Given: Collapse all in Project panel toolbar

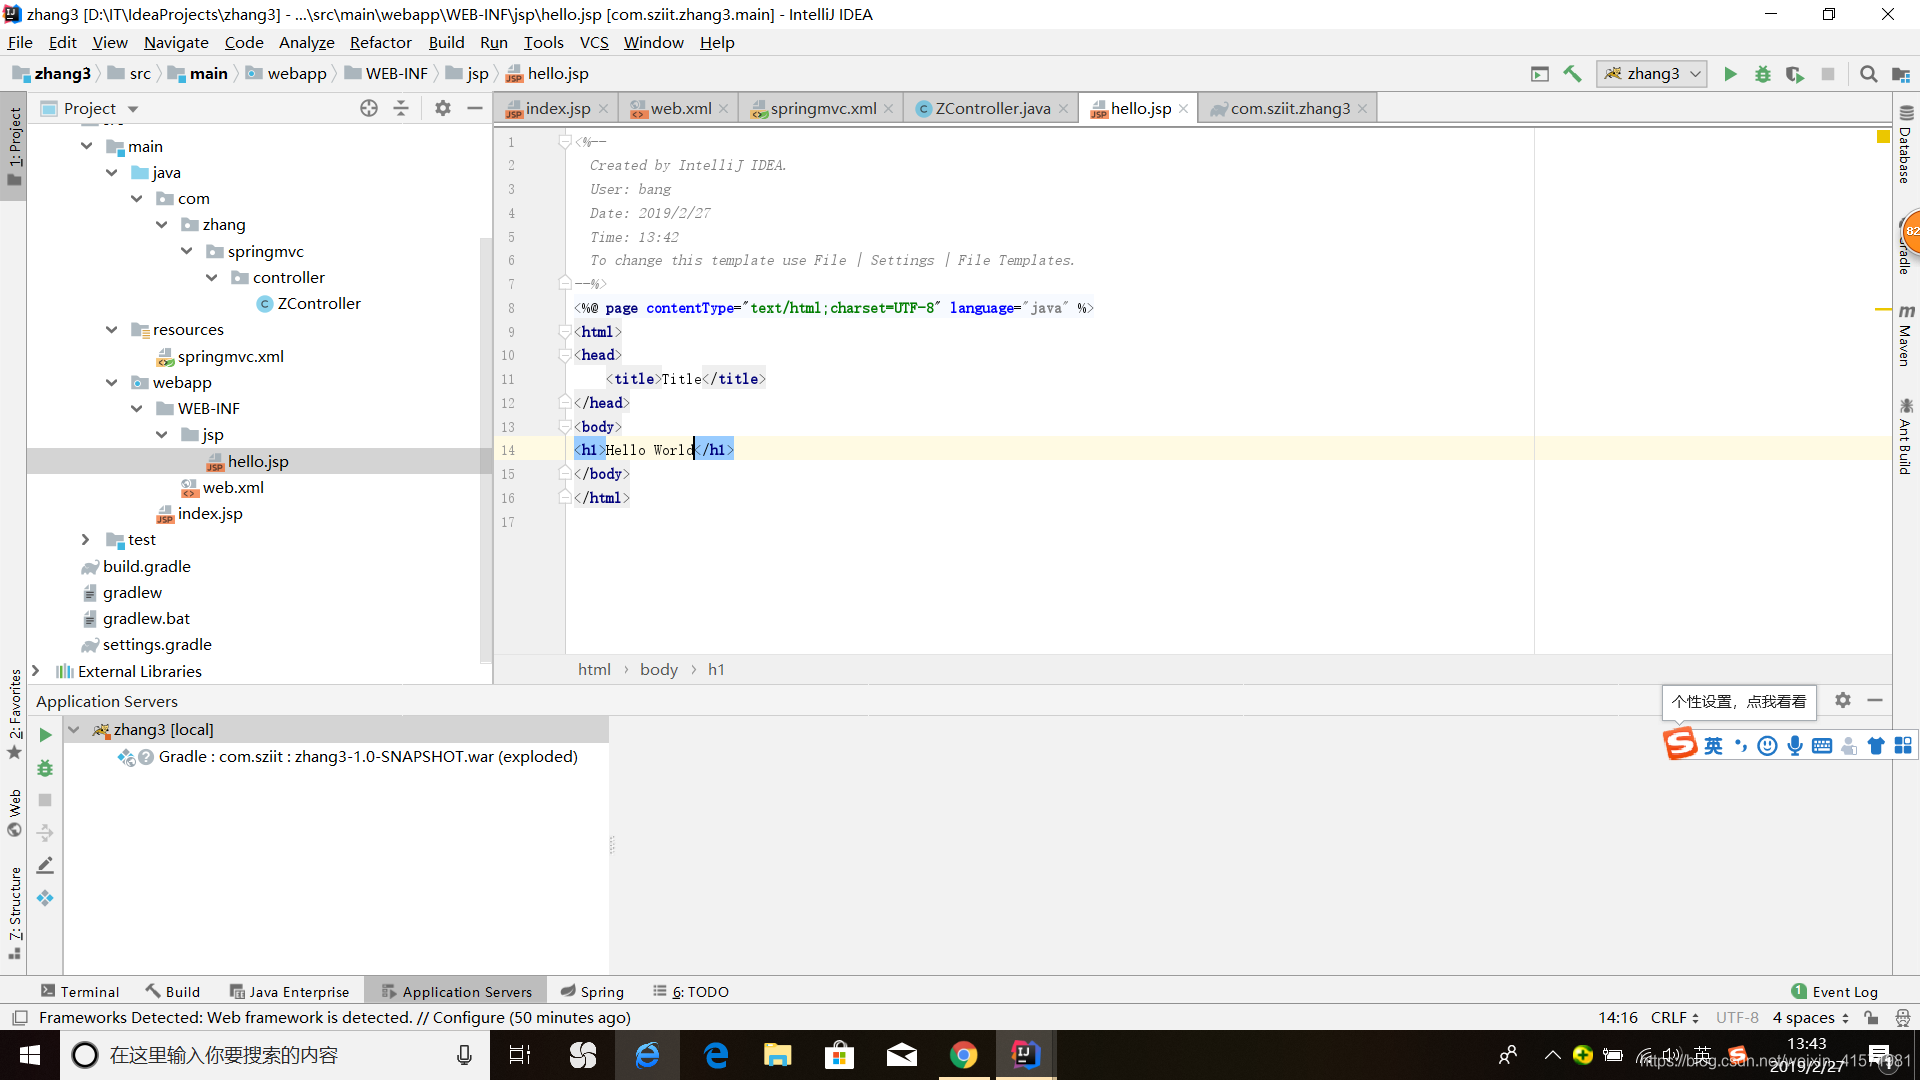Looking at the screenshot, I should [401, 108].
